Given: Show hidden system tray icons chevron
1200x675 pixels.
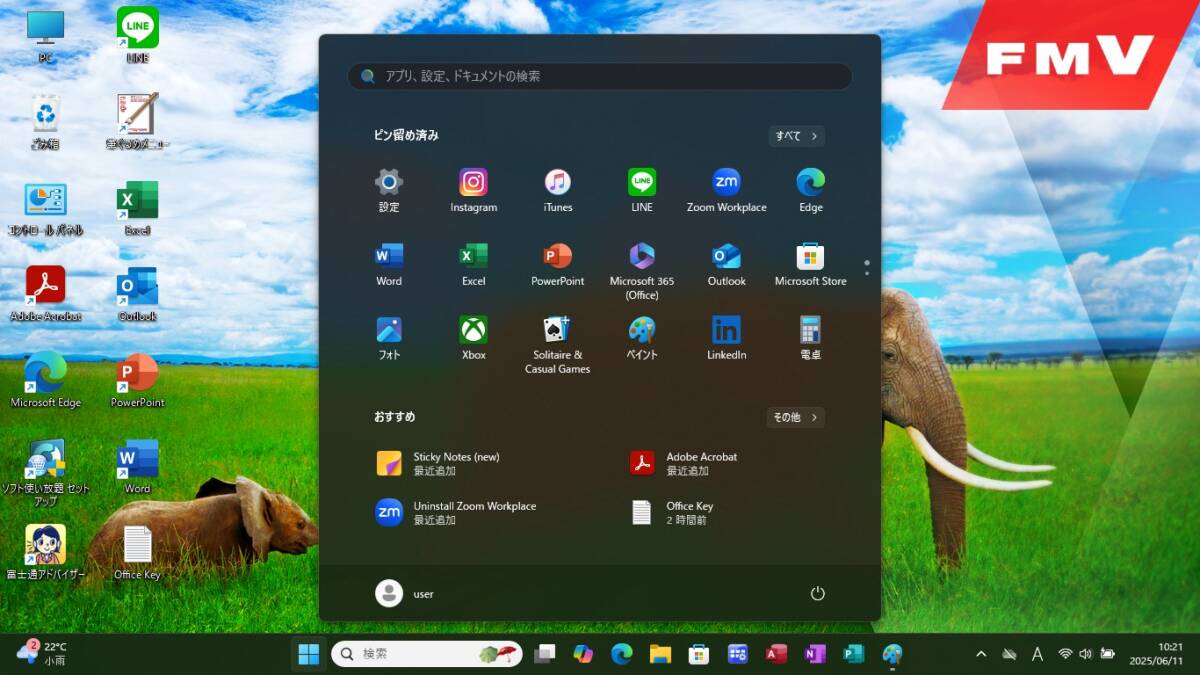Looking at the screenshot, I should point(981,654).
